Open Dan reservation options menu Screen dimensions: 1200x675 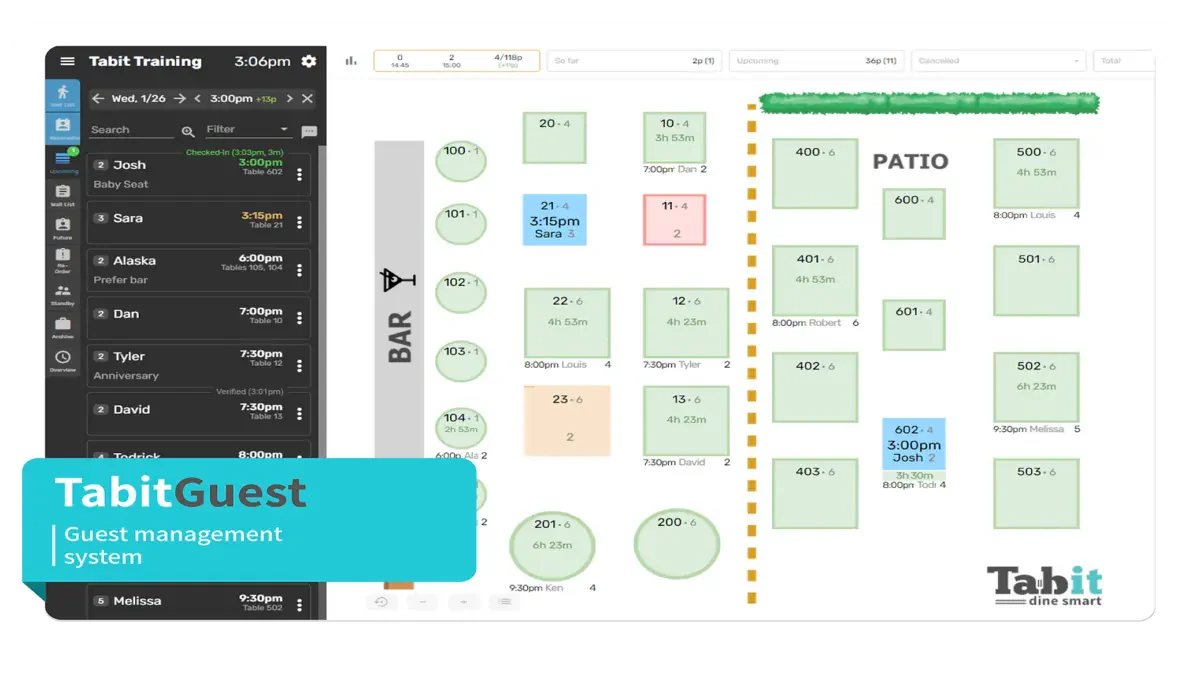pos(299,318)
